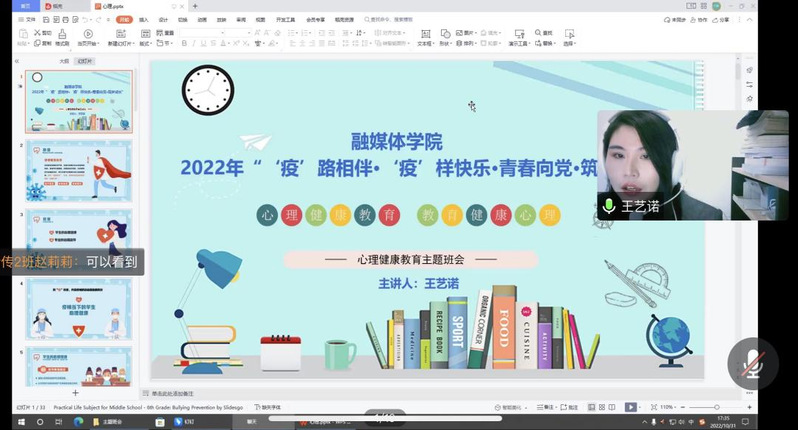Click the notes placeholder to add notes

(173, 393)
